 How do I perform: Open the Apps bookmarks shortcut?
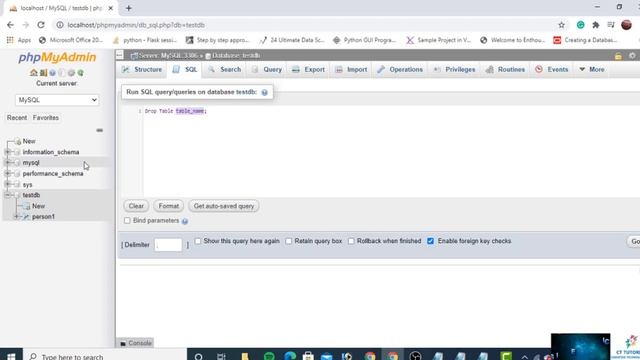click(x=19, y=40)
